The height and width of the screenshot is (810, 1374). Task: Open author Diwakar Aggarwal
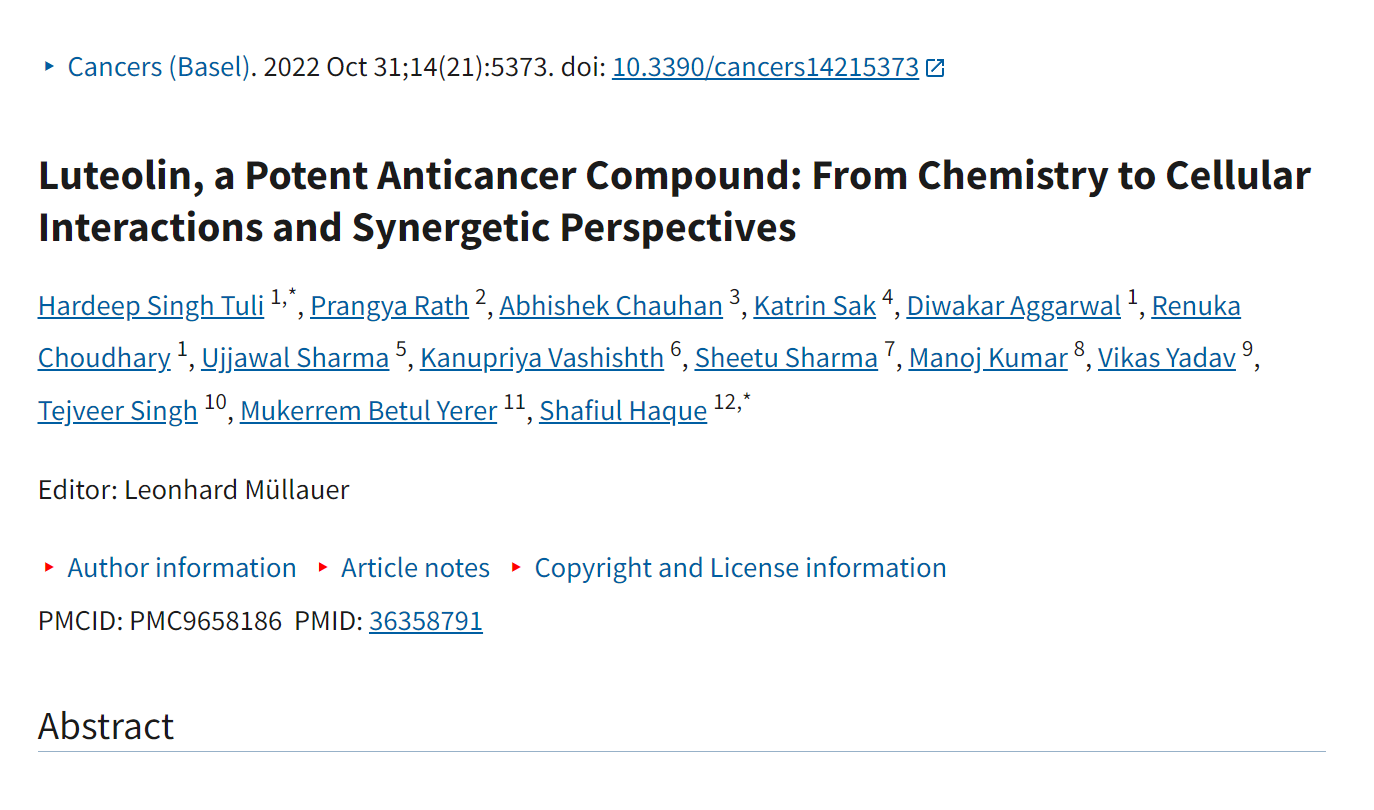point(1014,306)
